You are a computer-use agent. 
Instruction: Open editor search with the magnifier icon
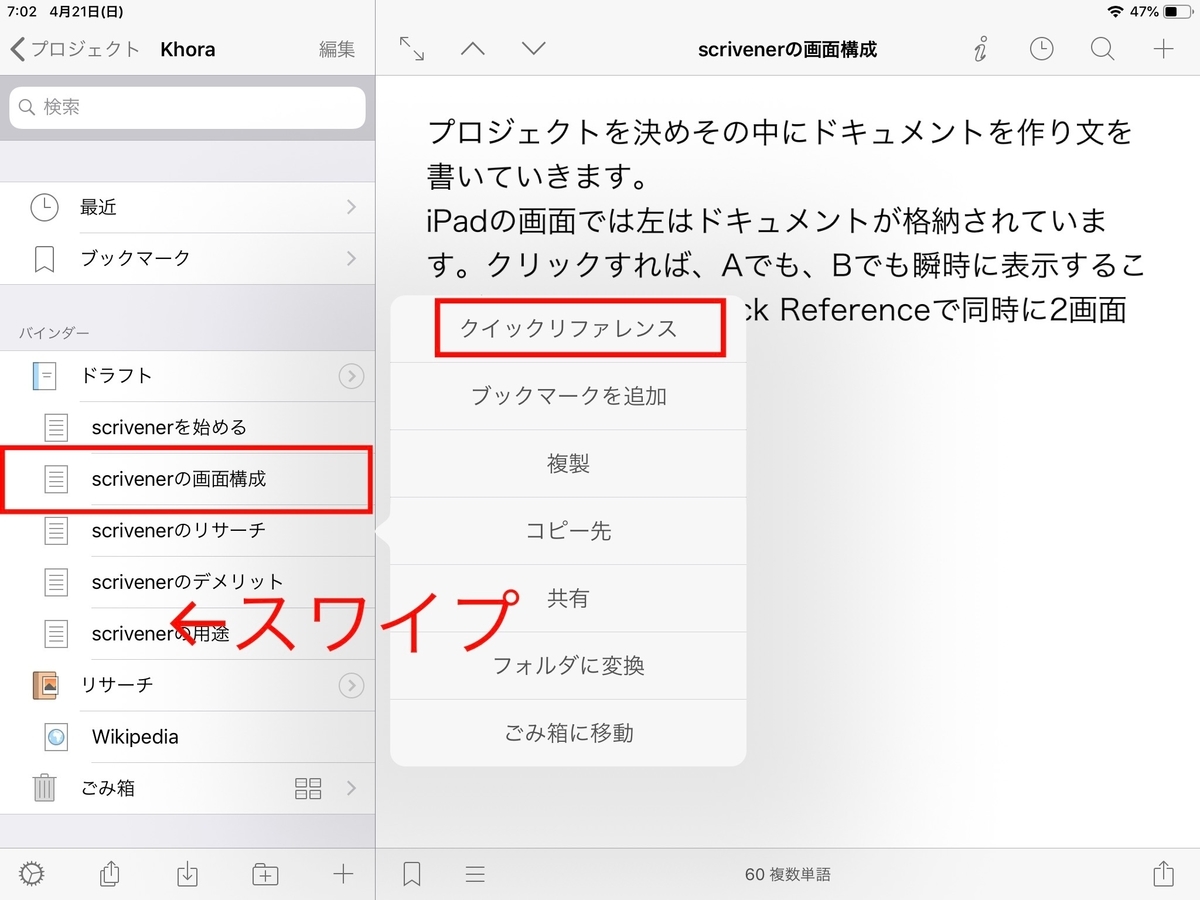point(1102,48)
